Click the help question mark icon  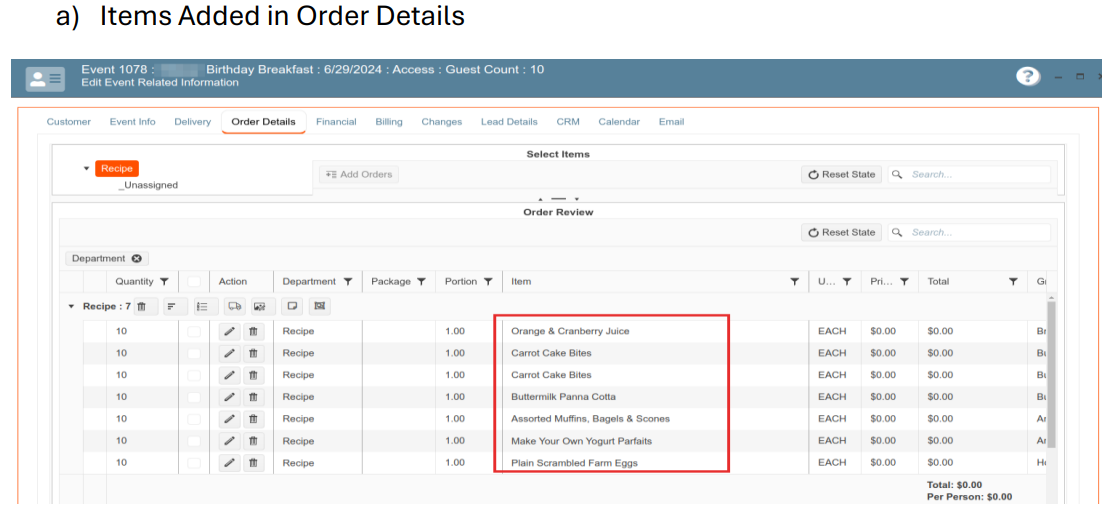(x=1027, y=77)
